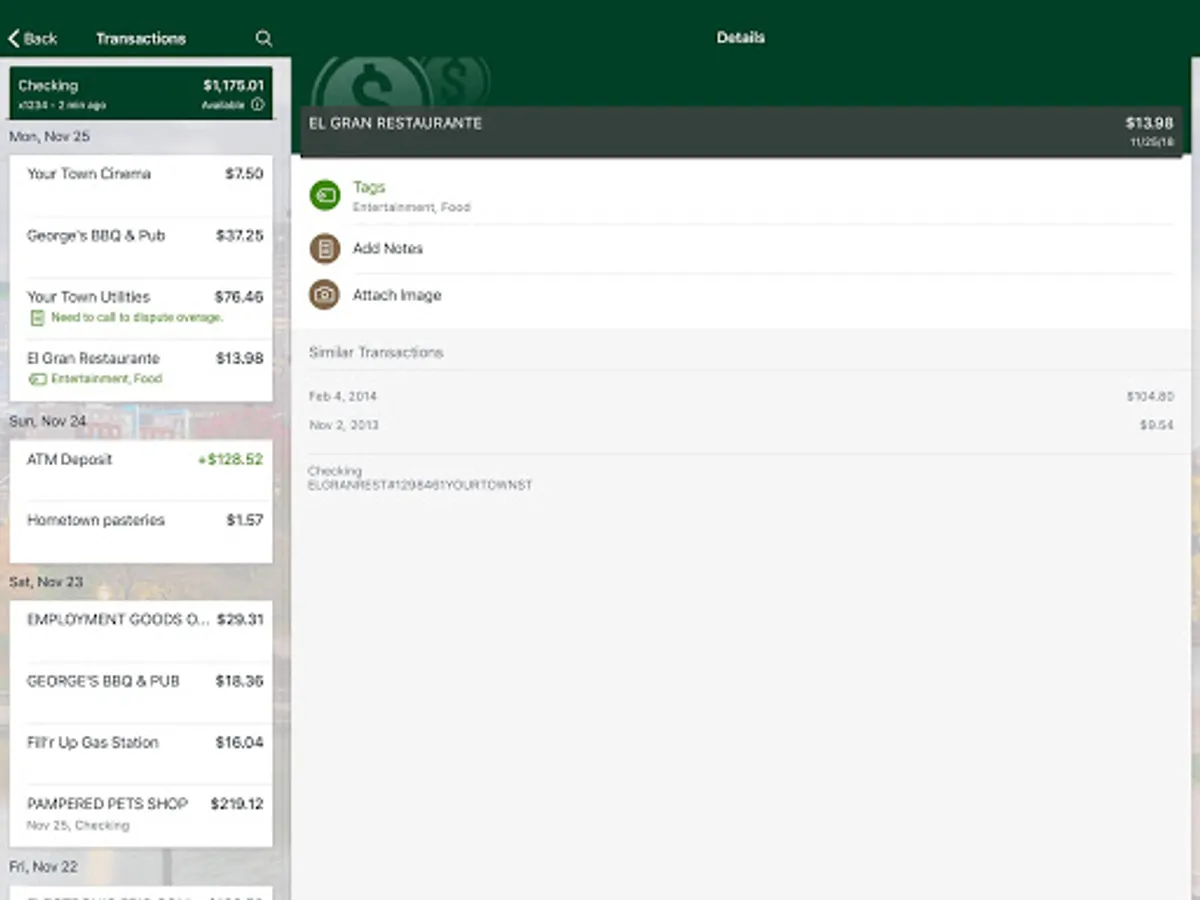Select El Gran Restaurante $13.98 transaction

(x=141, y=370)
